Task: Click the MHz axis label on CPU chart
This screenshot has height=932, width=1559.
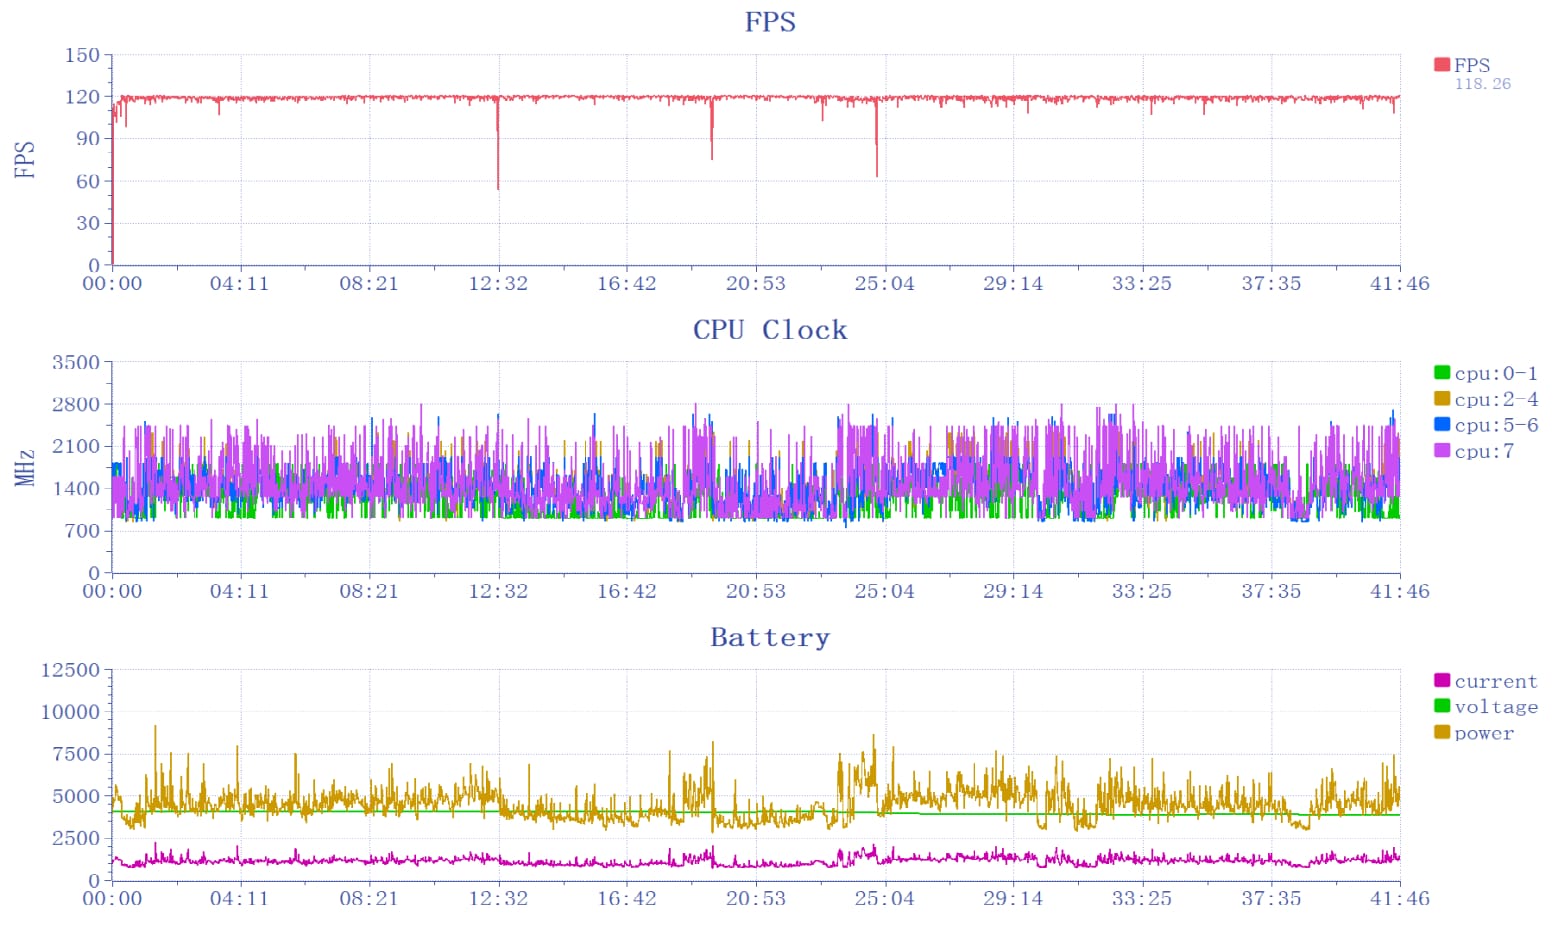Action: [25, 468]
